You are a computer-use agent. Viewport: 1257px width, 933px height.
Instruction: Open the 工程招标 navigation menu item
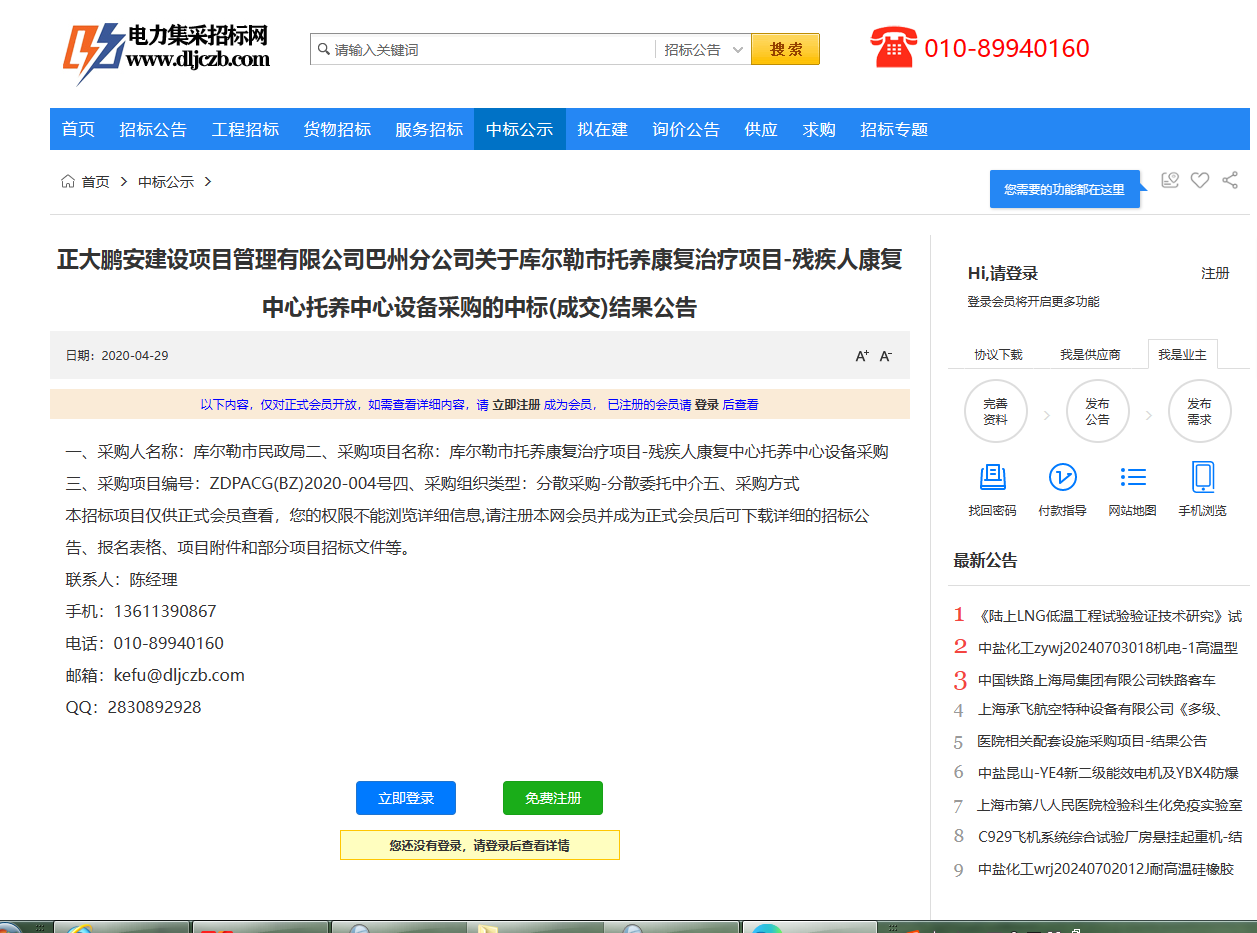(x=245, y=129)
